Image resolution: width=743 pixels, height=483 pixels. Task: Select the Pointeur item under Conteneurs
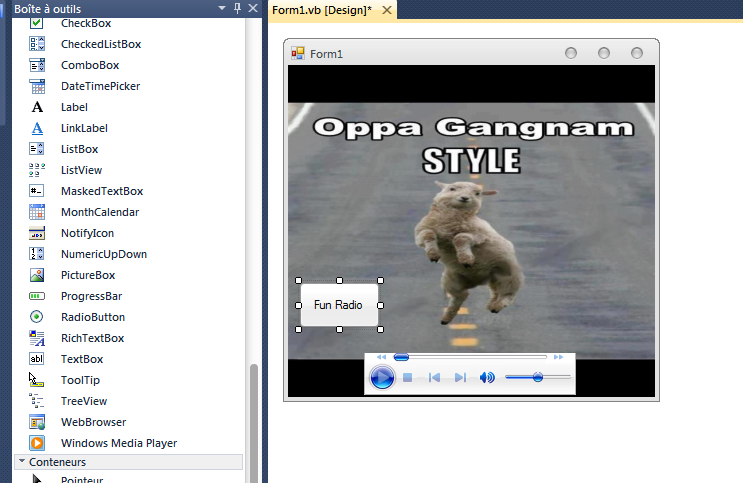82,479
